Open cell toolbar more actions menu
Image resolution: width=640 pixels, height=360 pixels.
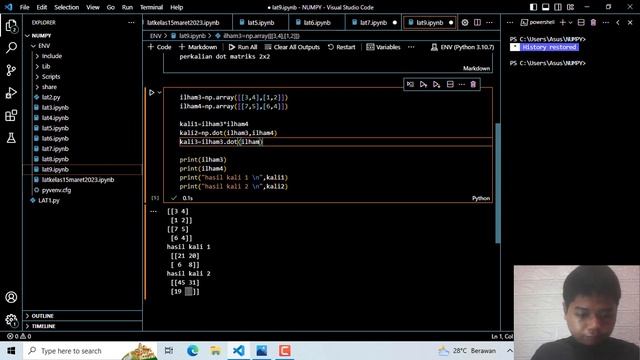point(462,84)
